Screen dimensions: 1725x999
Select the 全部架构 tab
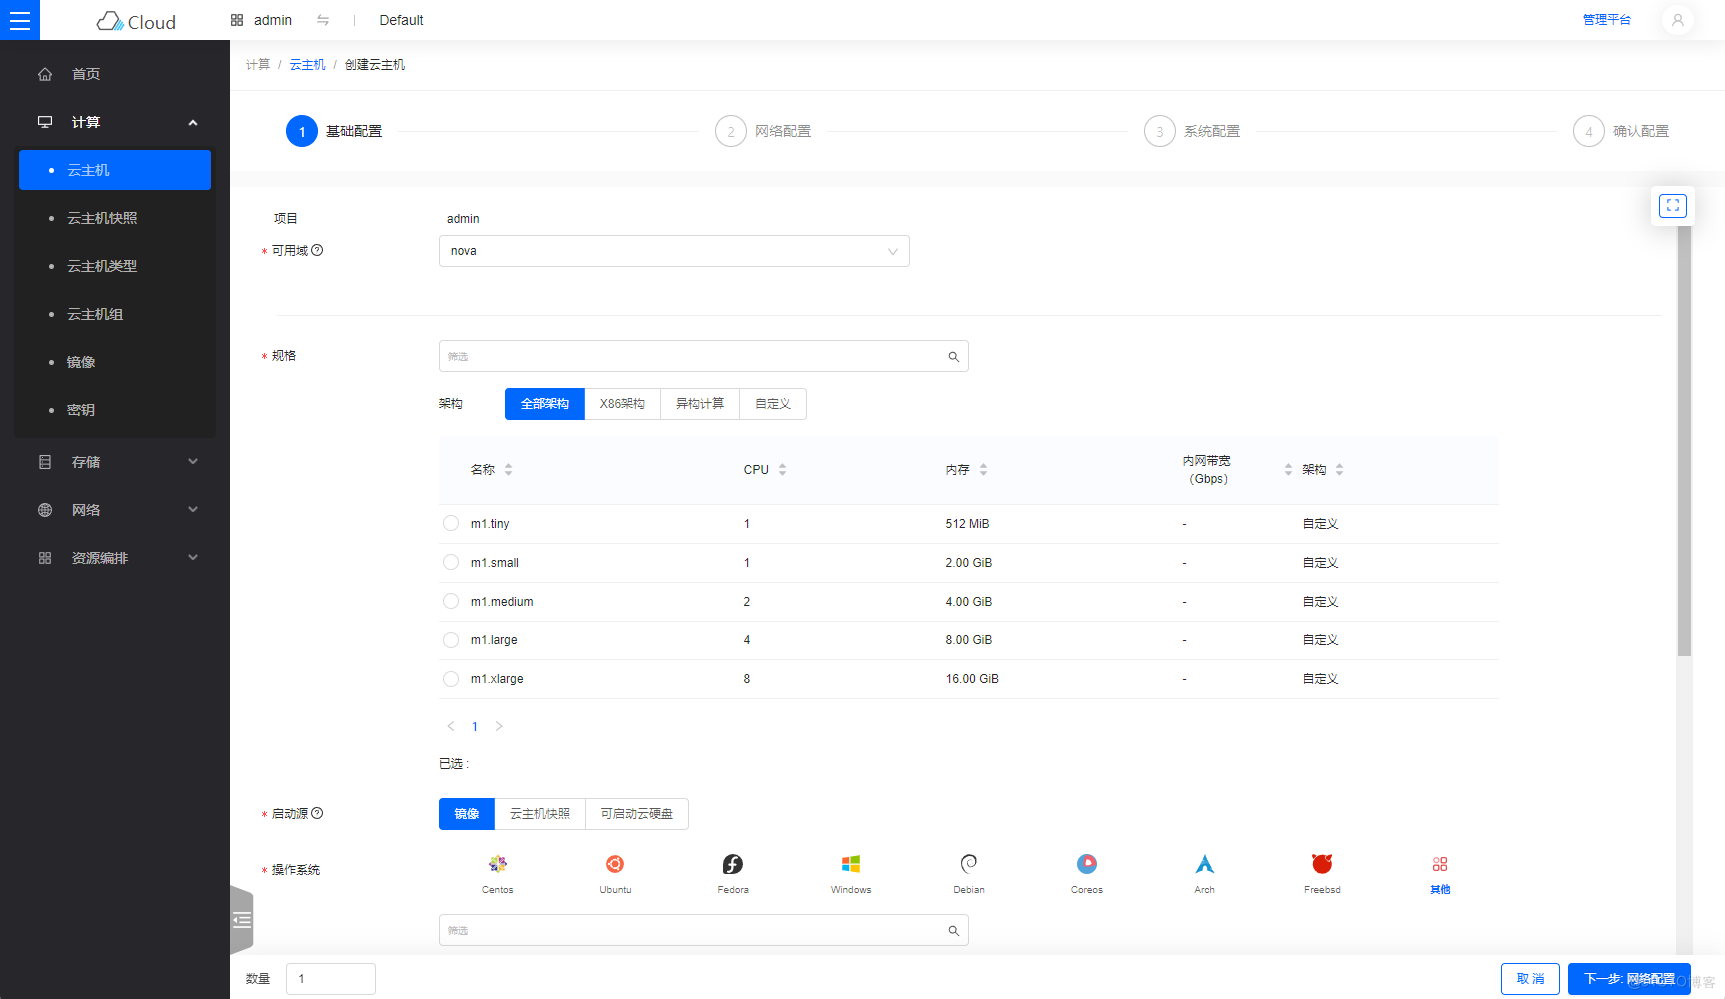(545, 404)
